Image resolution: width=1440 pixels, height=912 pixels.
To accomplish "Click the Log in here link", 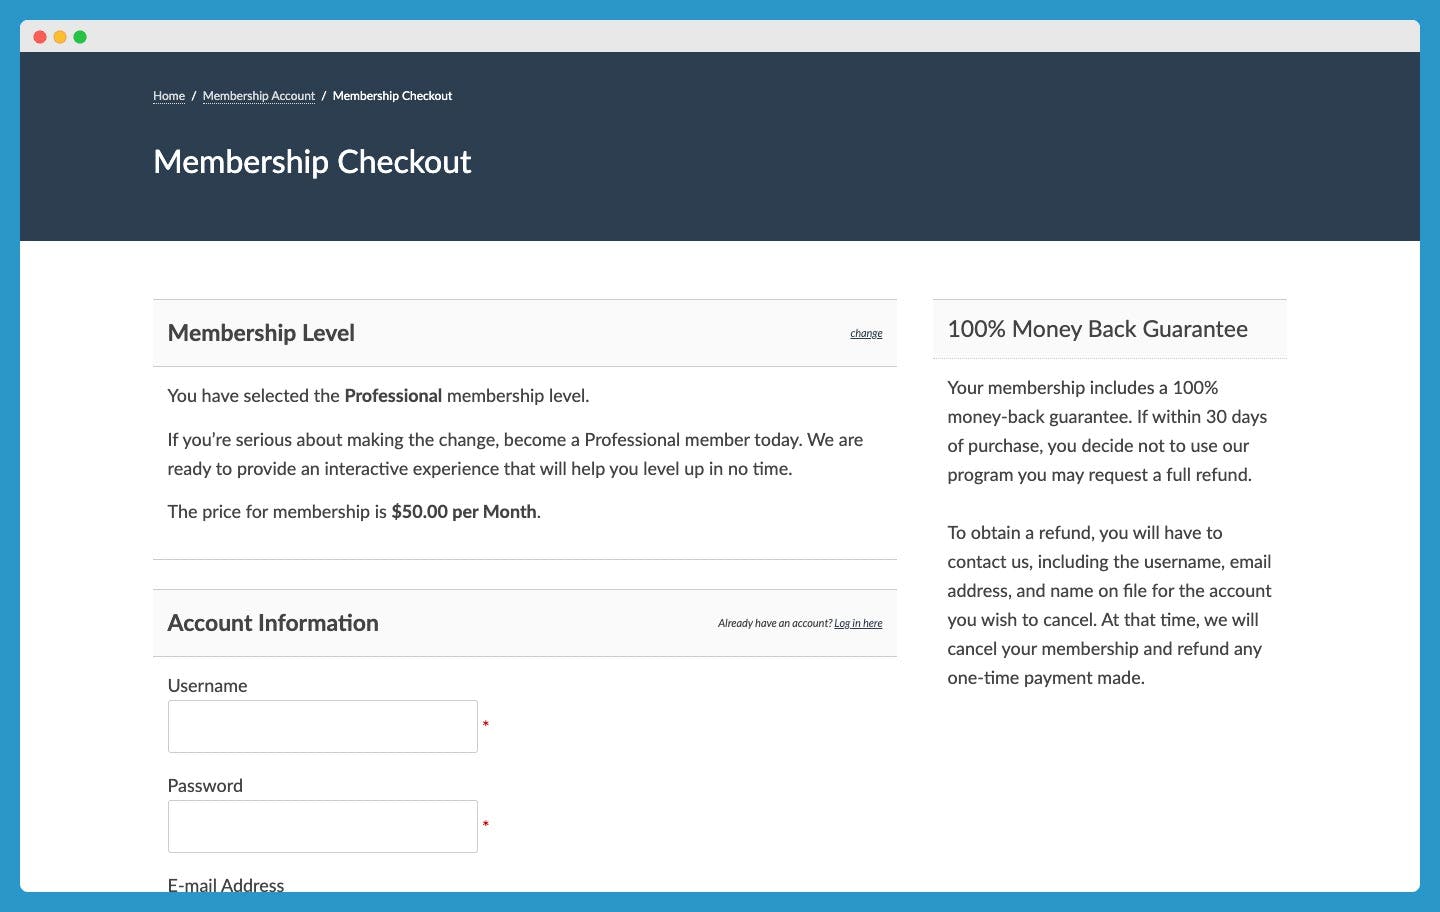I will tap(857, 622).
